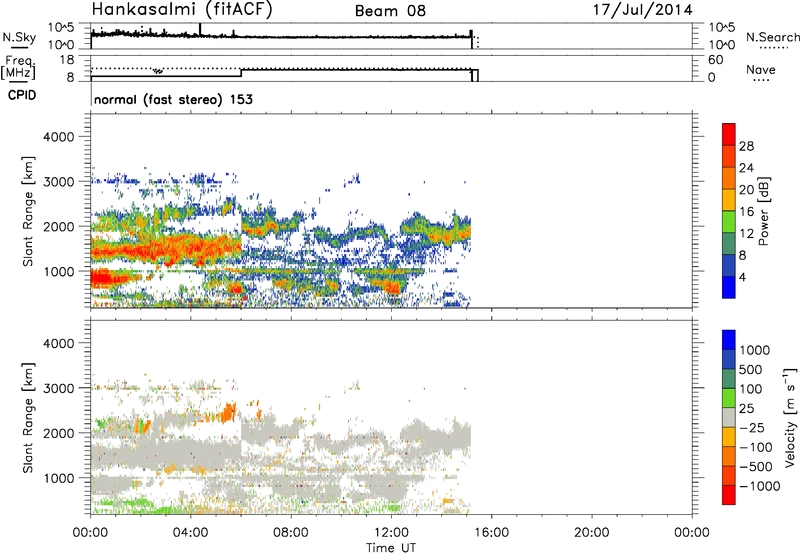Click 'Slant Range [km]' on the power panel
800x554 pixels.
point(28,211)
